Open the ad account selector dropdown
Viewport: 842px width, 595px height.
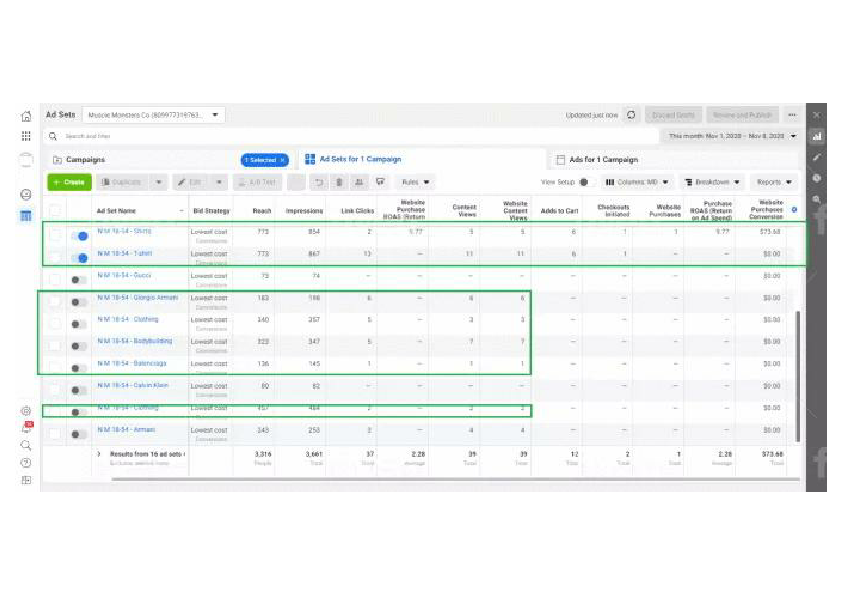tap(154, 115)
